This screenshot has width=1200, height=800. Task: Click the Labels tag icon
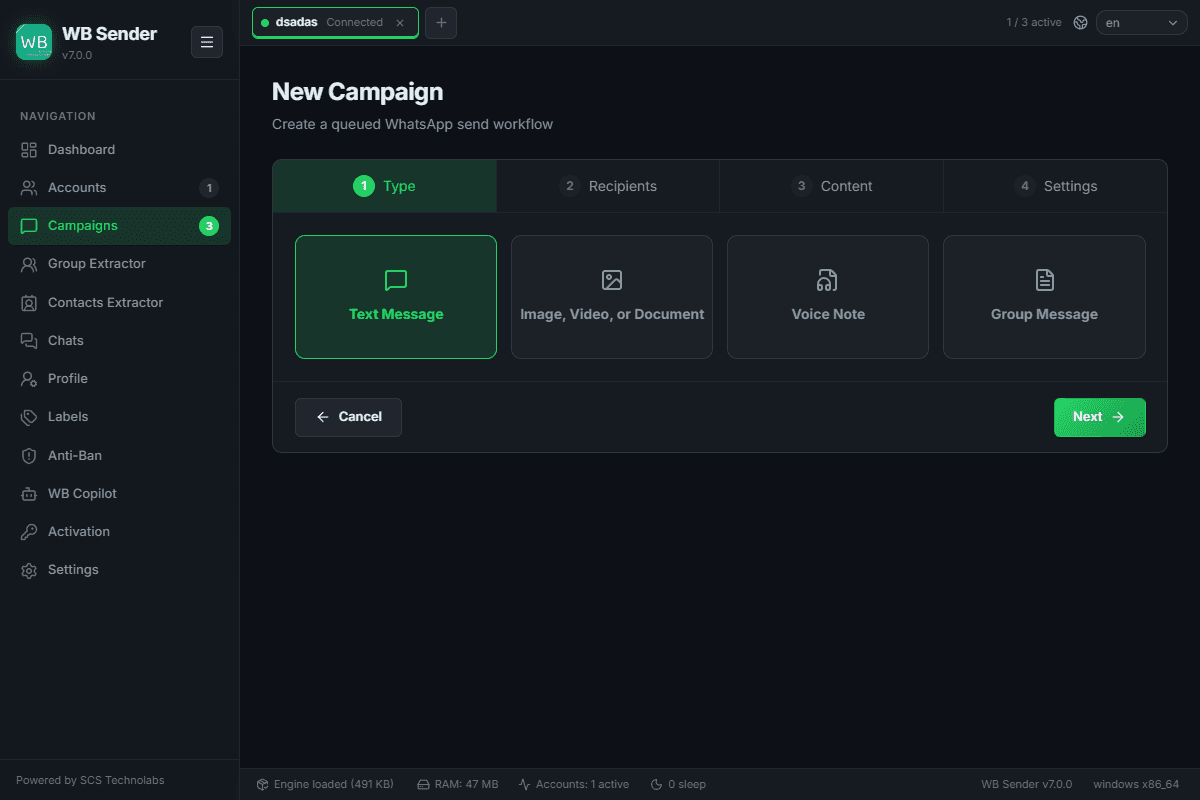pyautogui.click(x=29, y=417)
